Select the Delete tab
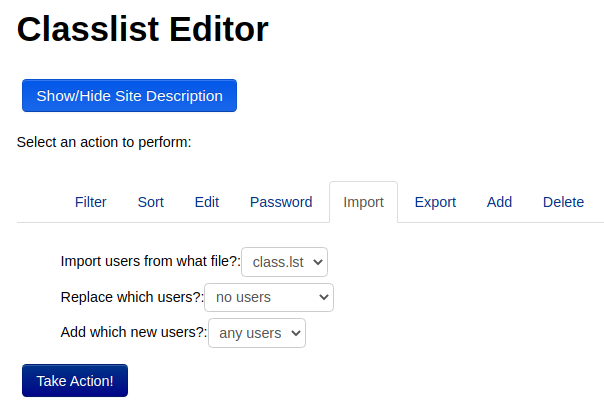The image size is (604, 415). click(563, 202)
